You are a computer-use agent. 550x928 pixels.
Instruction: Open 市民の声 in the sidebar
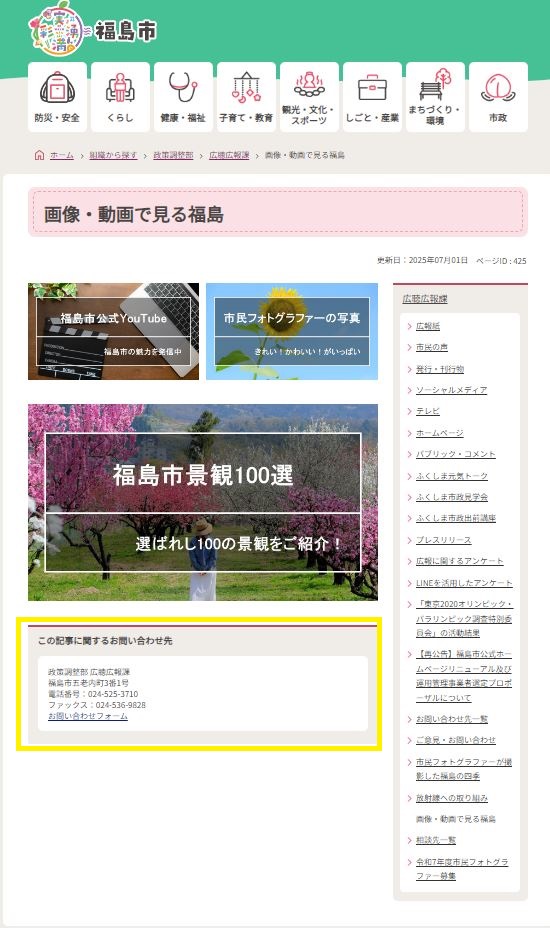(432, 347)
